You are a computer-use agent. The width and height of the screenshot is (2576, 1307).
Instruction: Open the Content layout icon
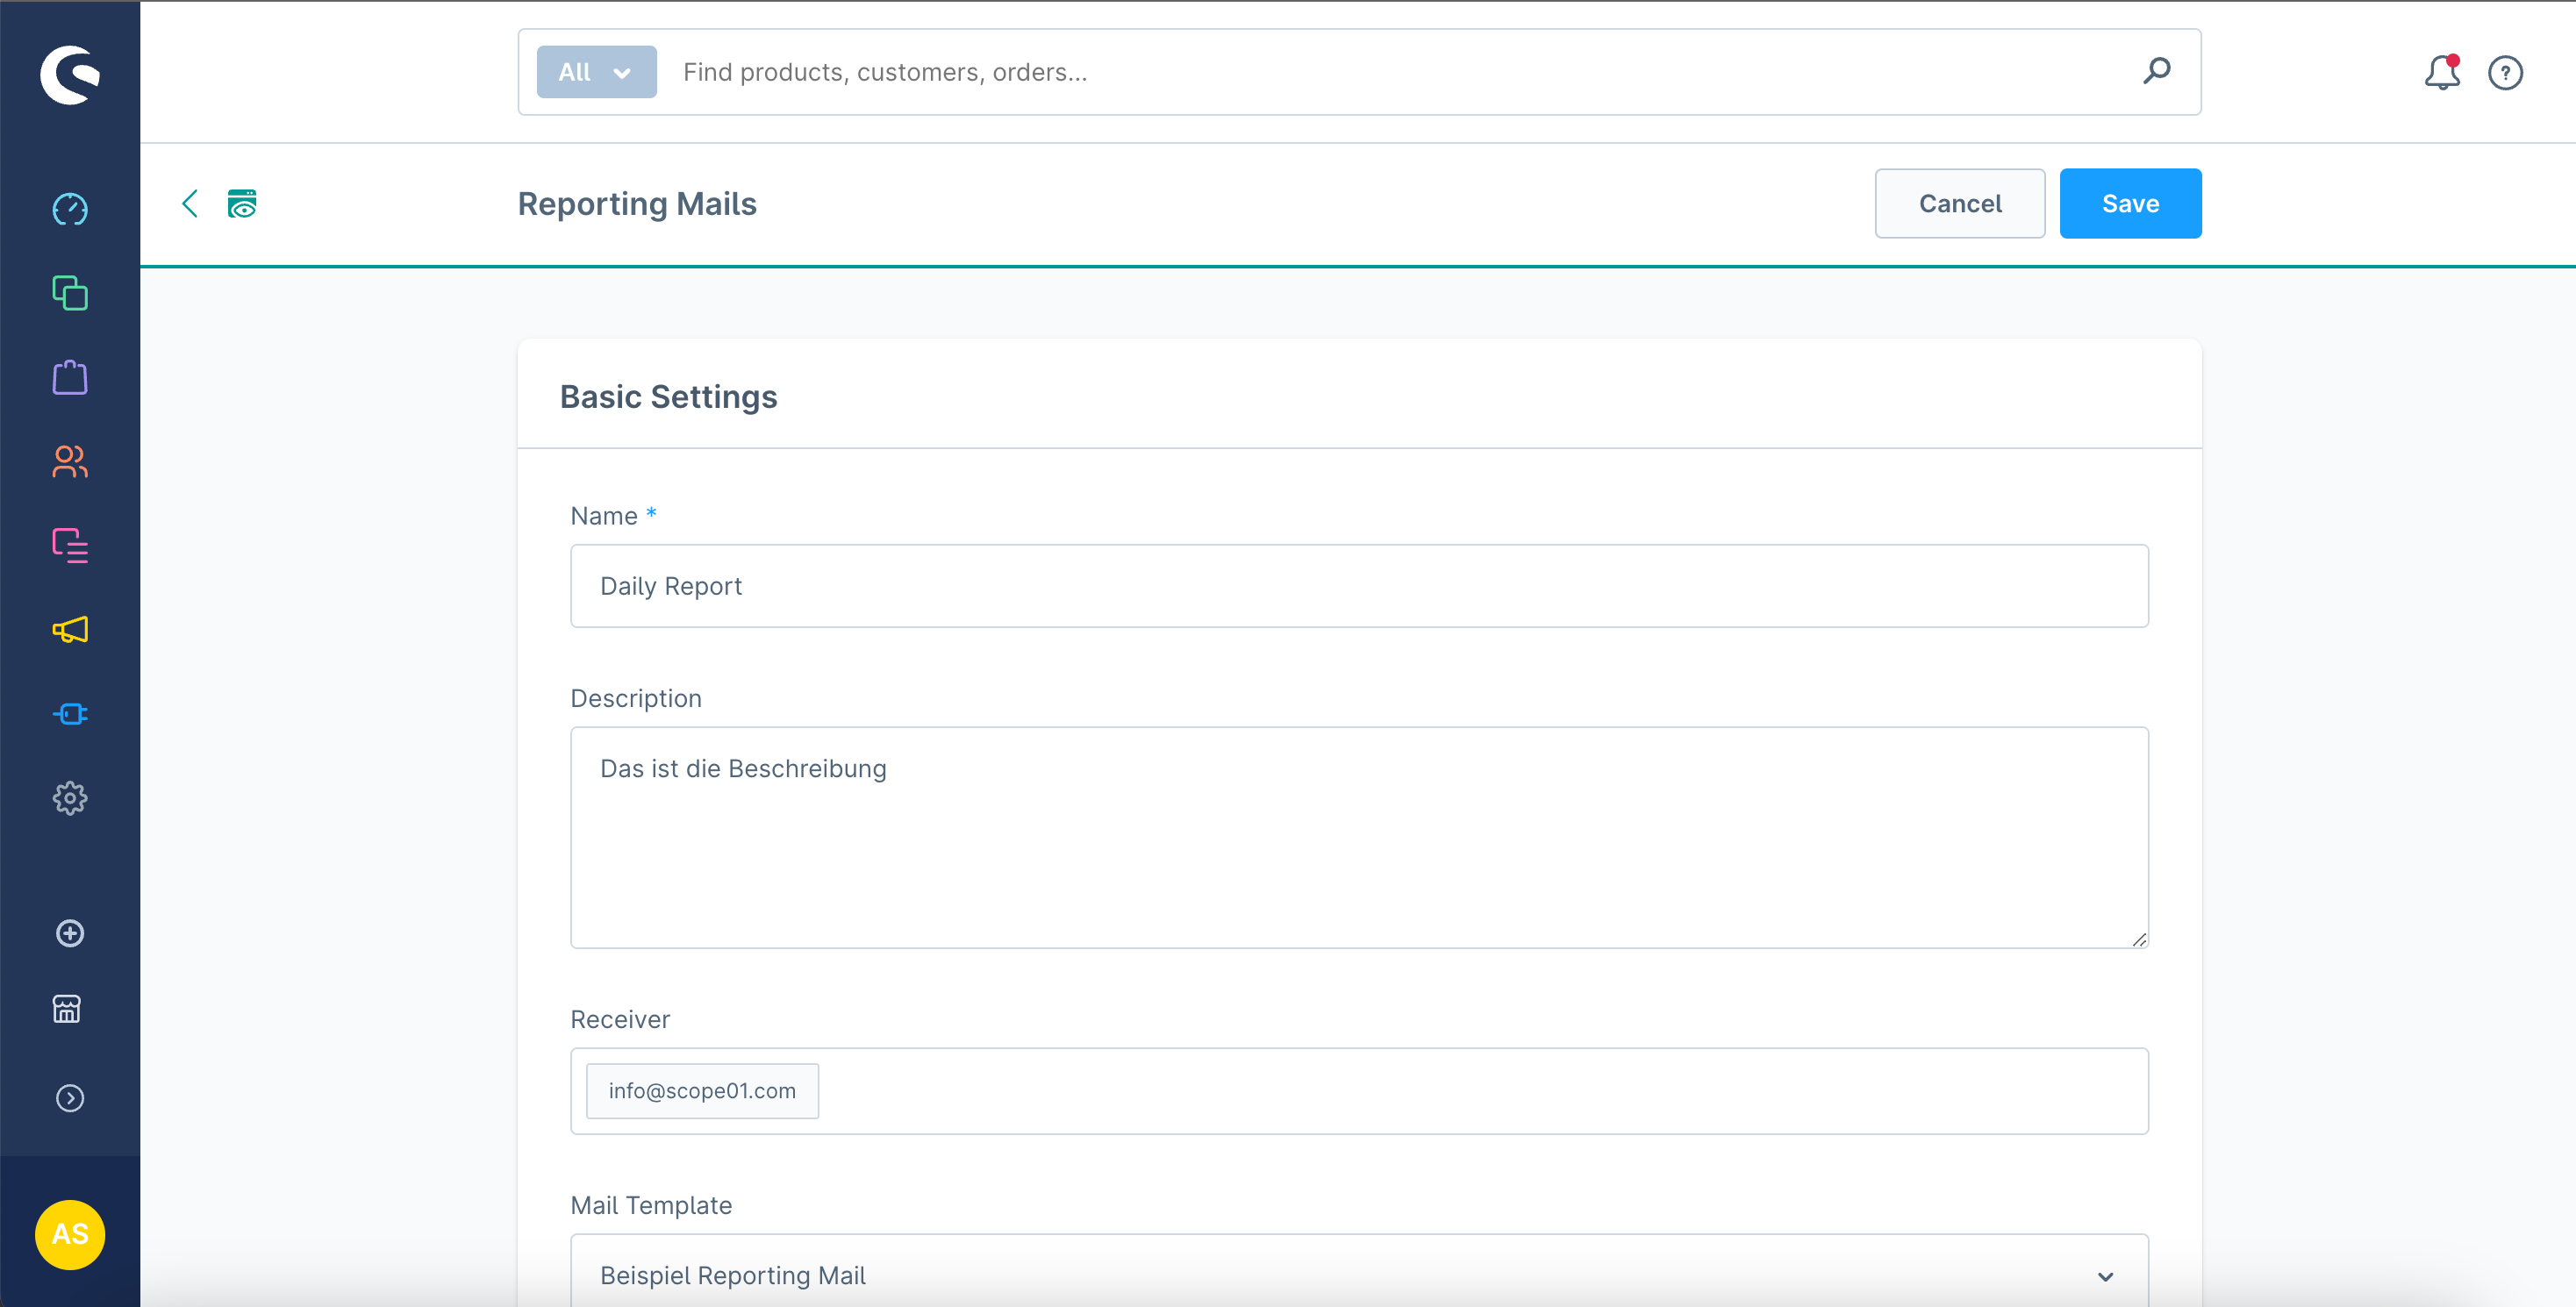[x=70, y=545]
